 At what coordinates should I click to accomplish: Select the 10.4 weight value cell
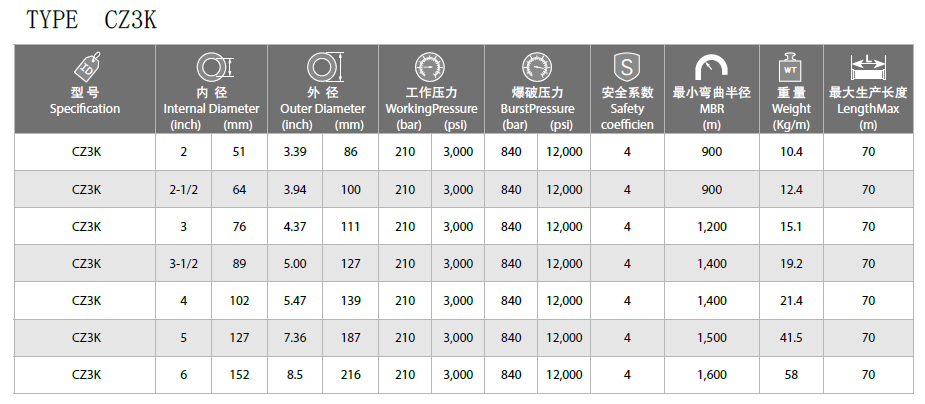[x=791, y=152]
